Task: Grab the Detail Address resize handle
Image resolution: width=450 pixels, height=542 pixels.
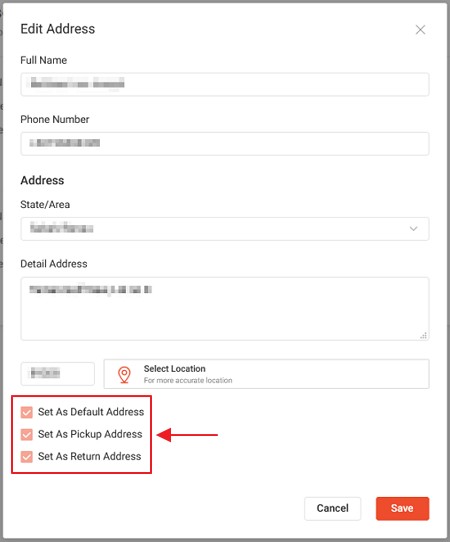Action: 423,335
